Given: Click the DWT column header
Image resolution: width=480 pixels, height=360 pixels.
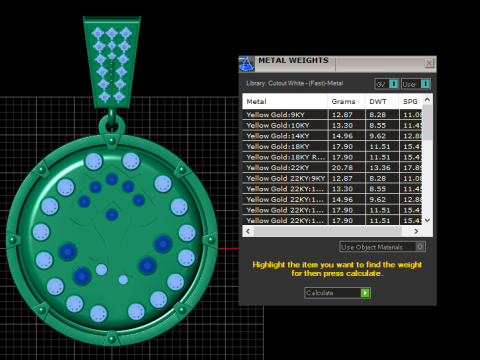Looking at the screenshot, I should click(382, 102).
